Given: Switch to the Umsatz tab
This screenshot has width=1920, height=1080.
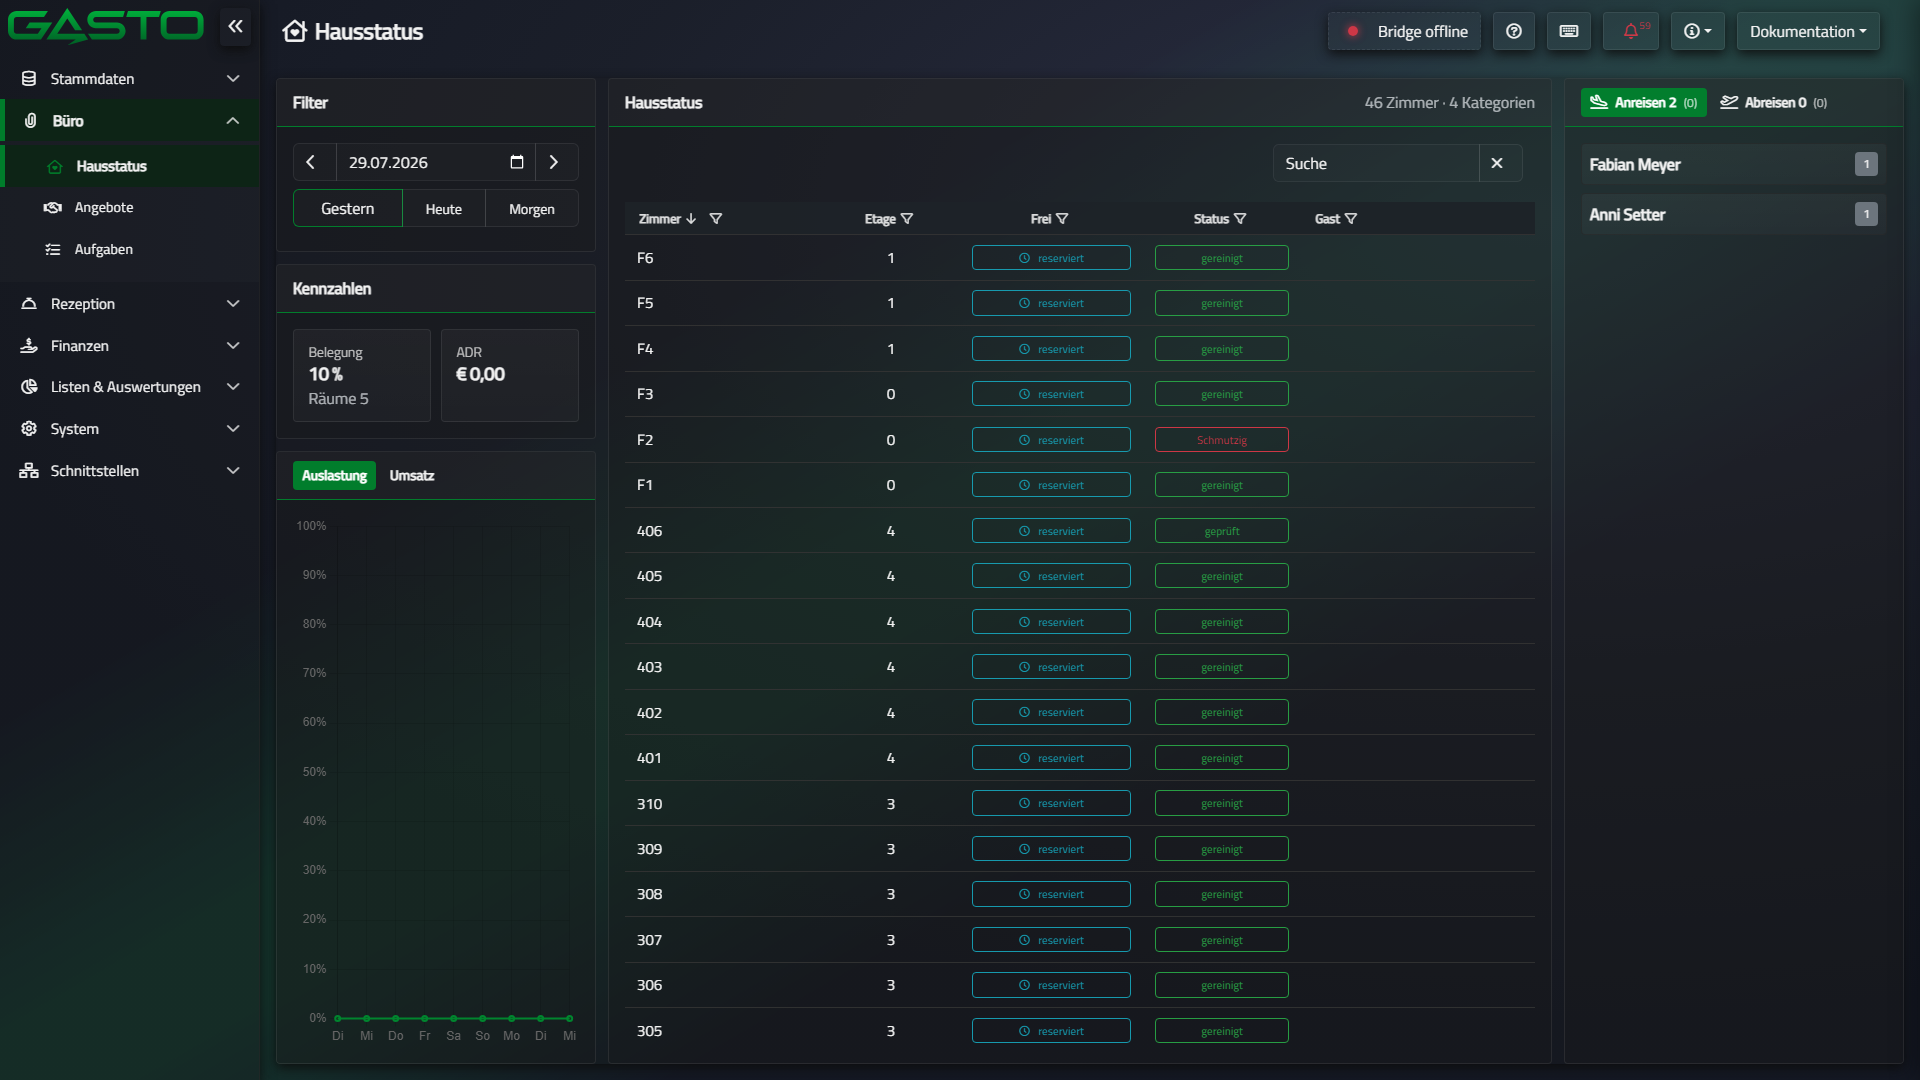Looking at the screenshot, I should [x=412, y=476].
